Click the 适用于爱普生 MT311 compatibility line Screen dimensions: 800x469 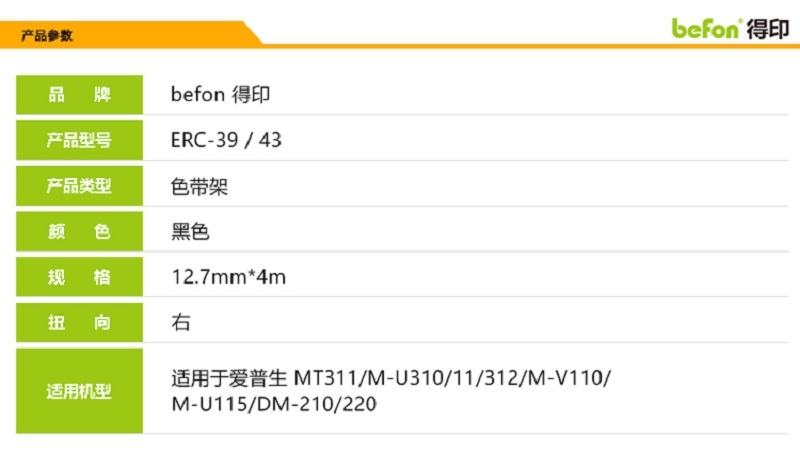point(391,378)
